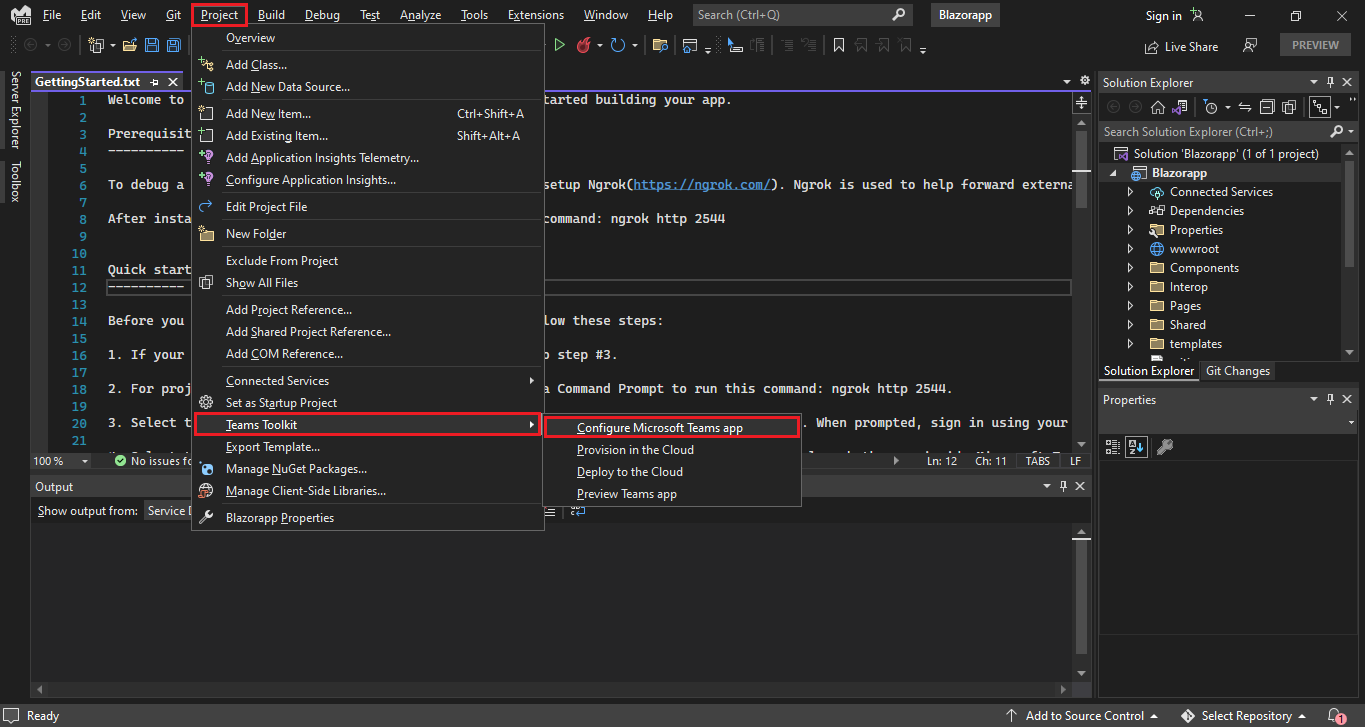Open the Debug menu
This screenshot has width=1365, height=727.
point(322,15)
